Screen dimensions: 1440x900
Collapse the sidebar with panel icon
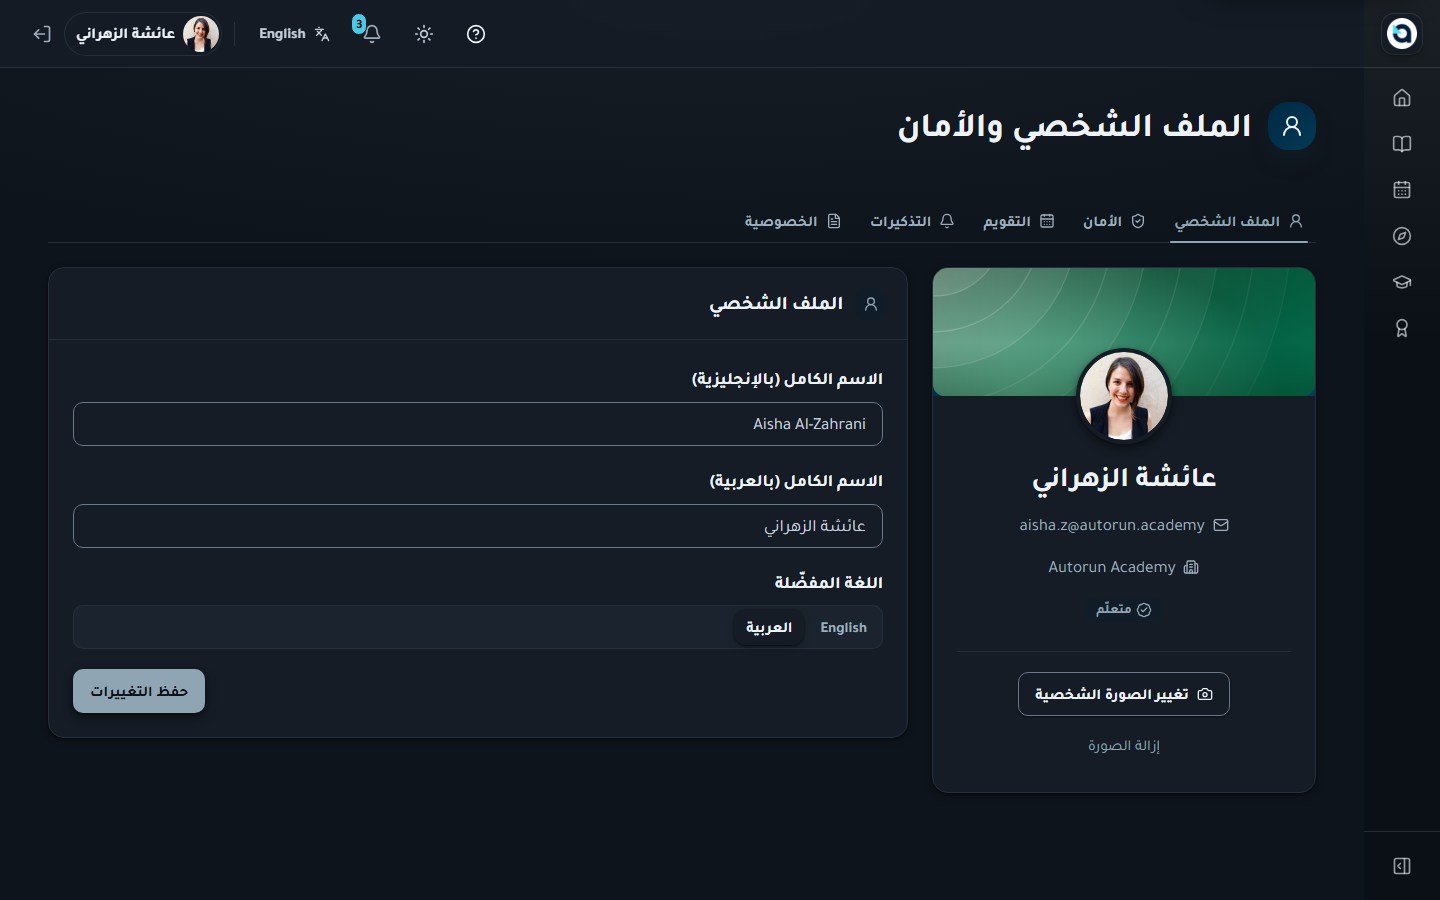point(1401,866)
